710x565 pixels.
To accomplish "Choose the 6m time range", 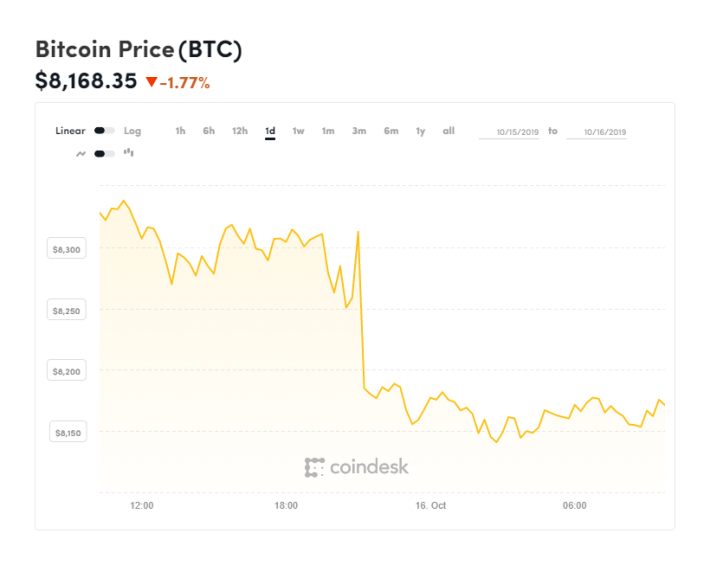I will (x=391, y=131).
